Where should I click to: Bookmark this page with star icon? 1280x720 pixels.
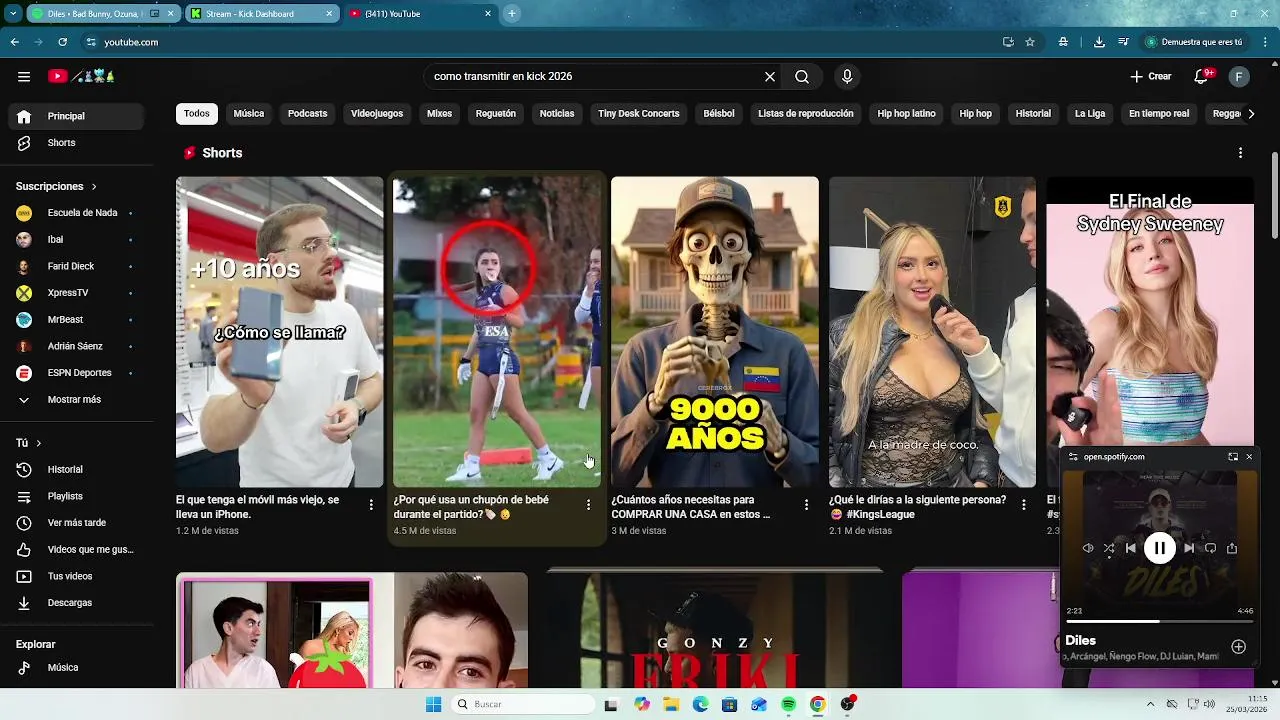[x=1030, y=42]
